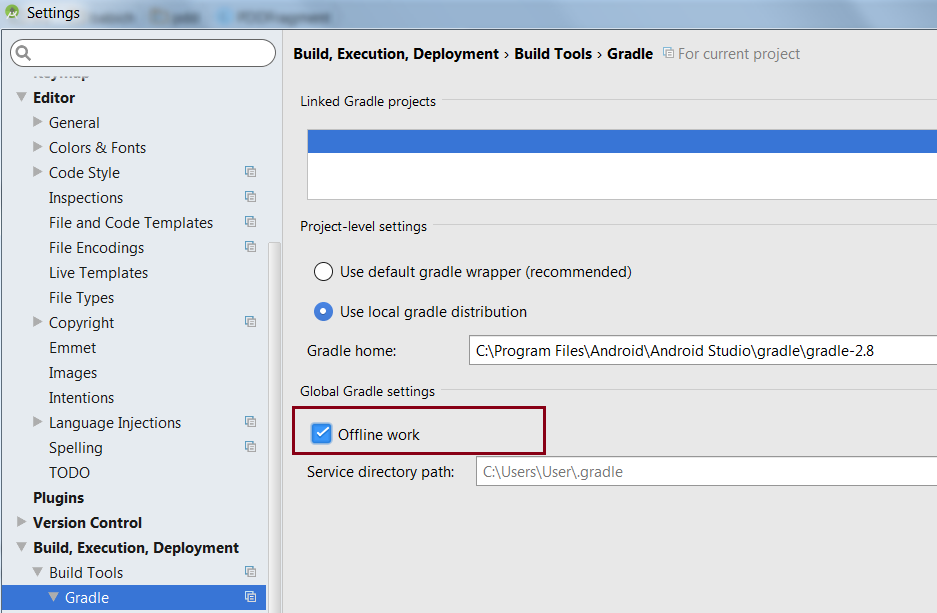
Task: Click the project icon beside Language Injections
Action: click(x=250, y=422)
